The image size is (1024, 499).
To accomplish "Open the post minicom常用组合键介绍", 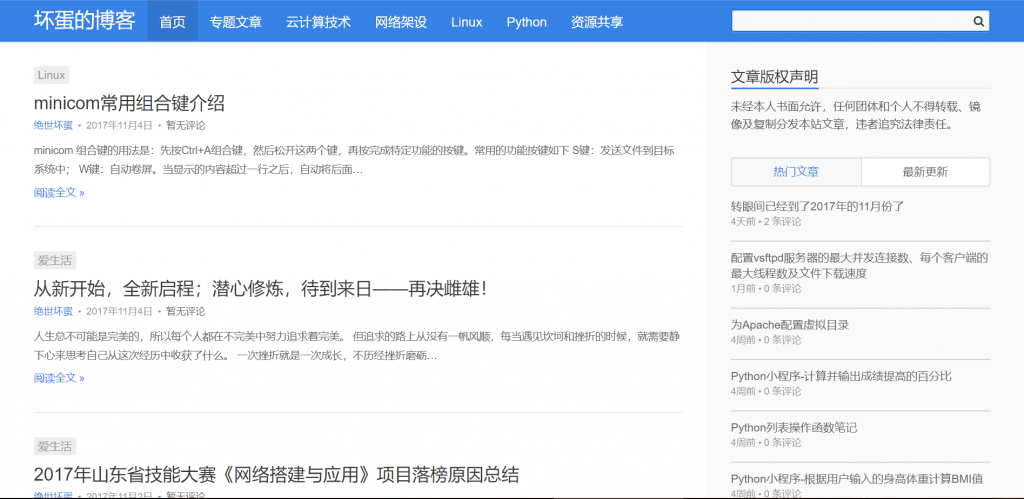I will (129, 103).
